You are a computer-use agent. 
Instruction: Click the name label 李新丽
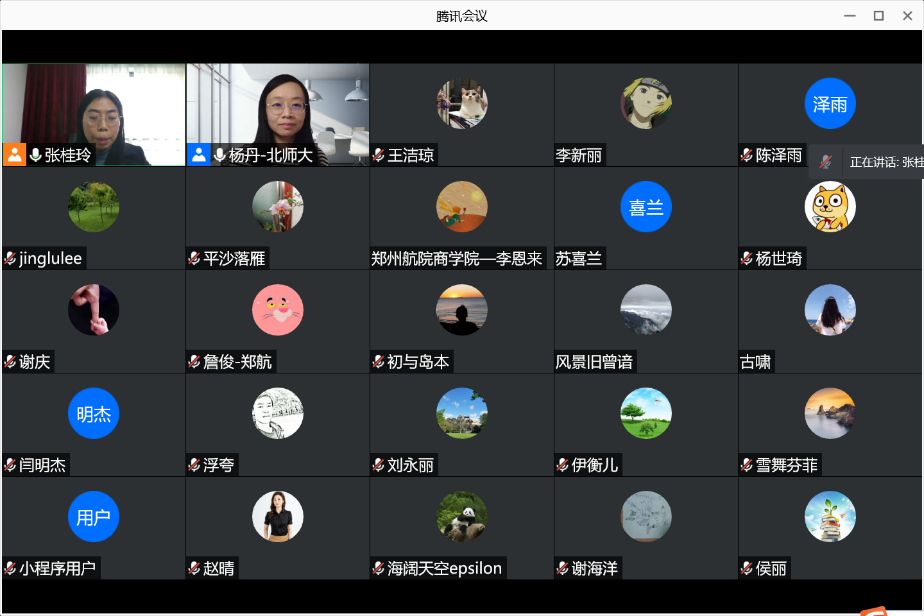579,156
